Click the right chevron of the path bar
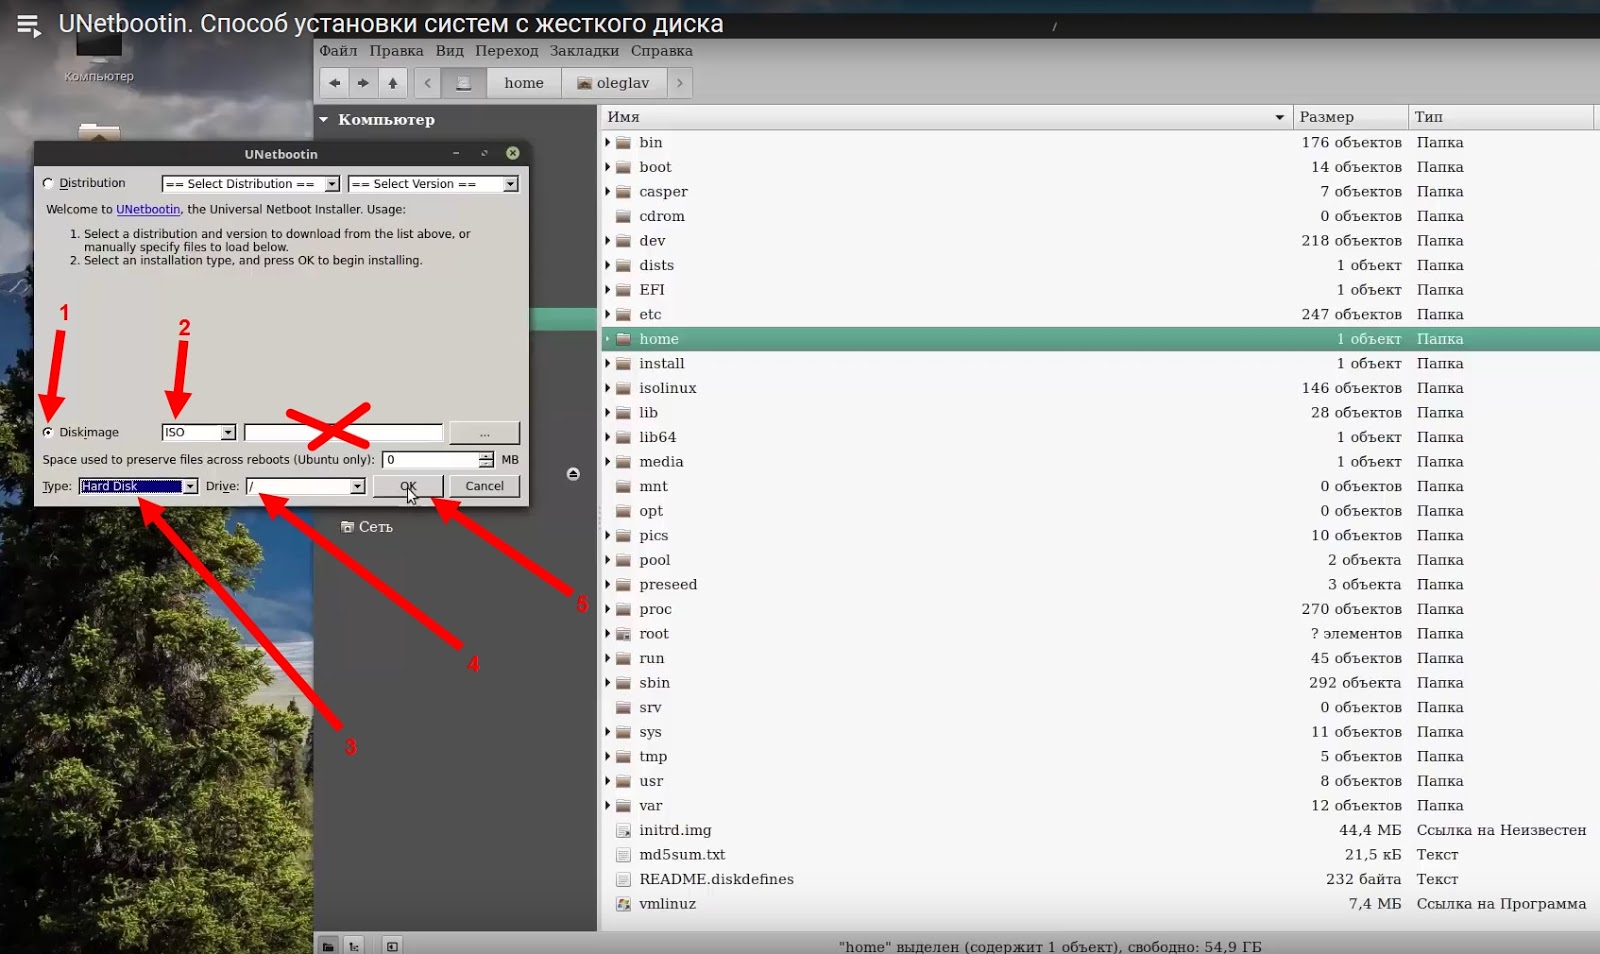 (680, 83)
